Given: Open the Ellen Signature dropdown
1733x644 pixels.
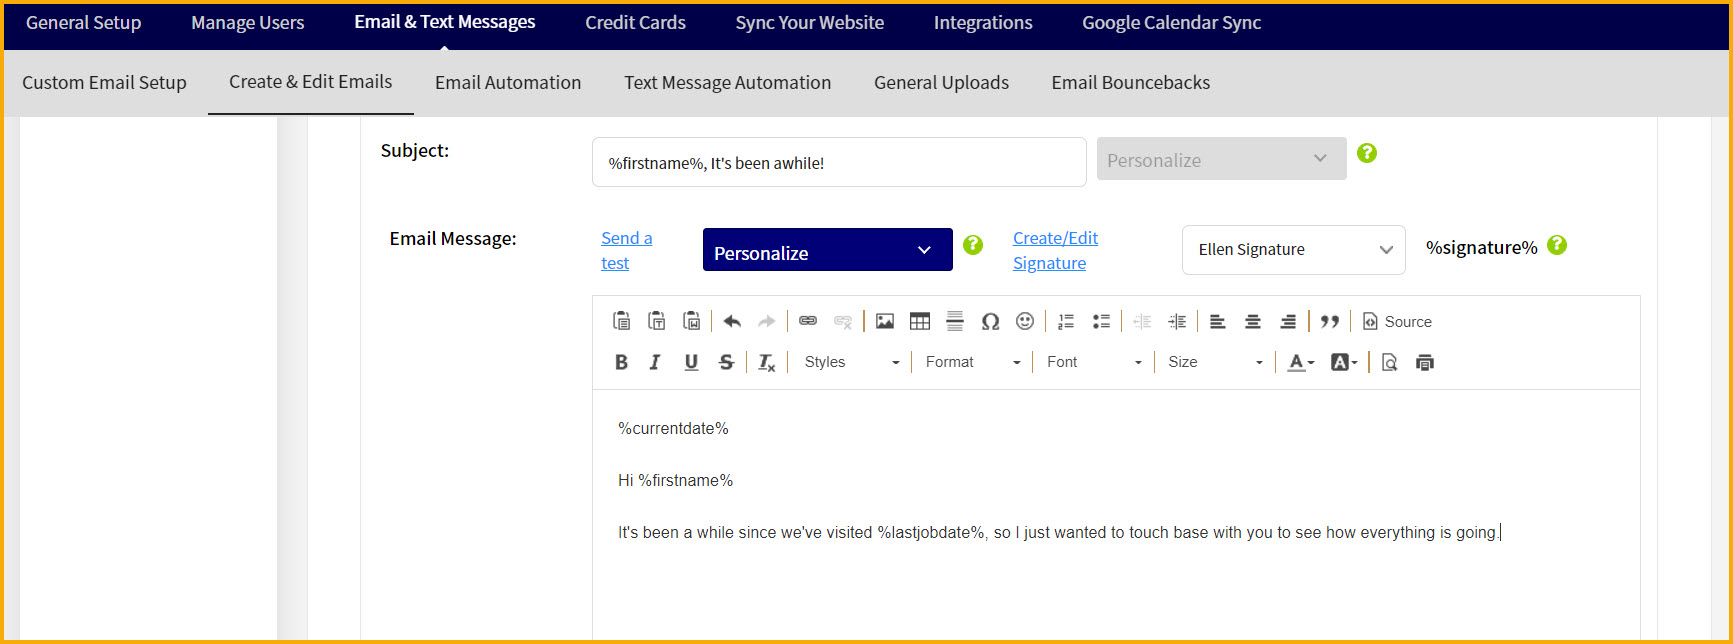Looking at the screenshot, I should tap(1294, 250).
